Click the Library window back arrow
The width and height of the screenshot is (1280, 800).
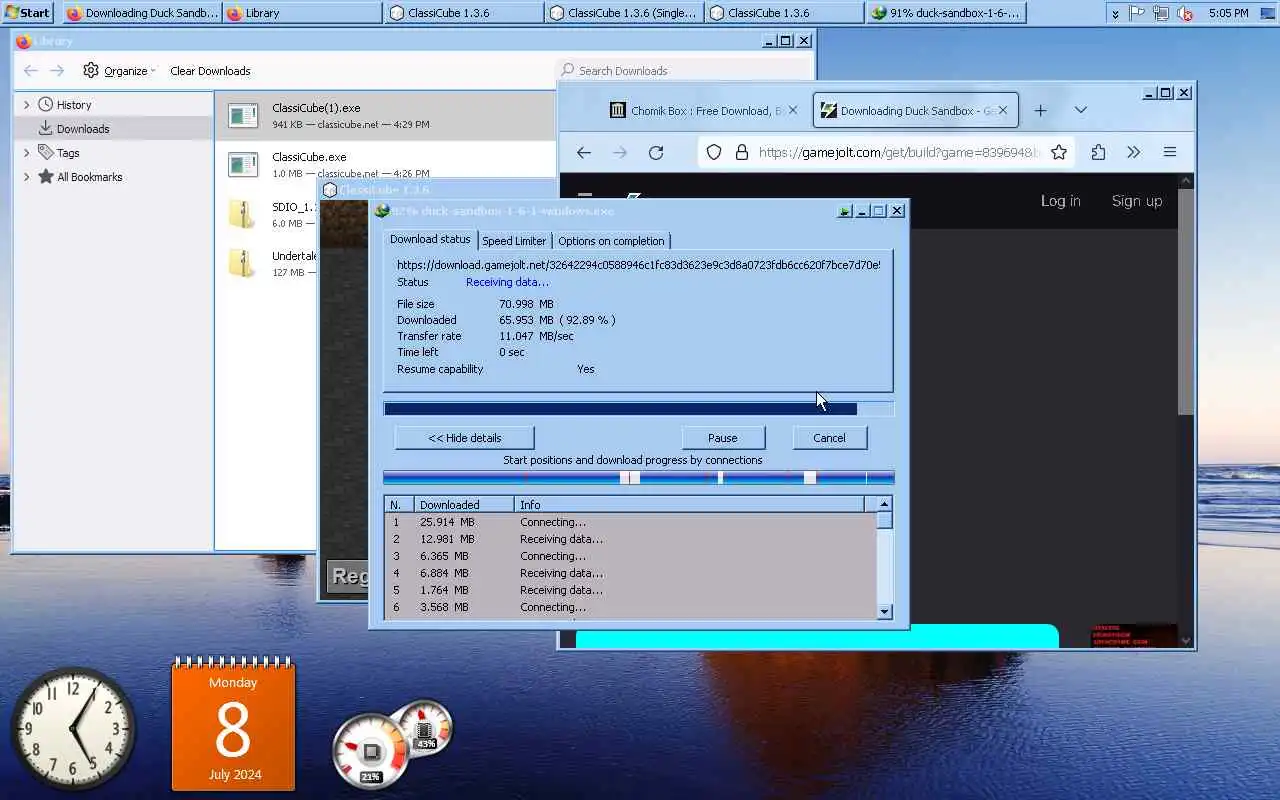pos(31,70)
